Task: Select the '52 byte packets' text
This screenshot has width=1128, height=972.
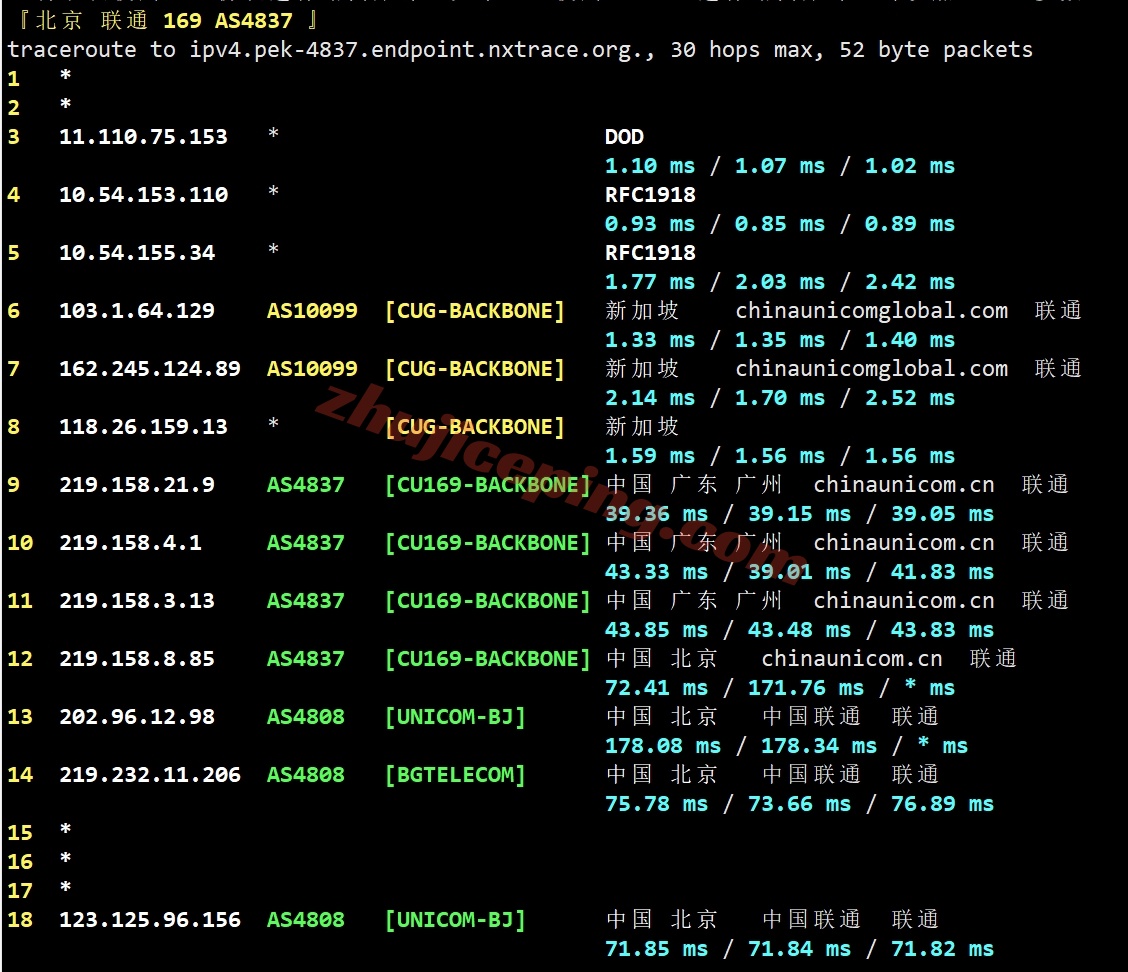Action: coord(936,50)
